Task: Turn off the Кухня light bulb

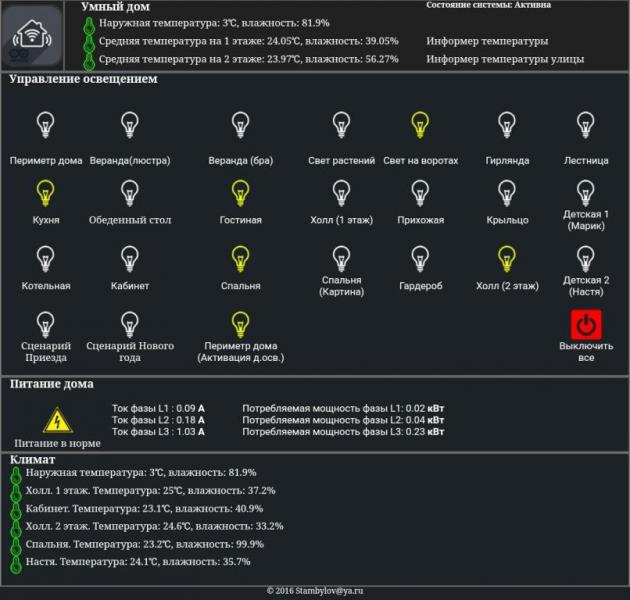Action: point(45,193)
